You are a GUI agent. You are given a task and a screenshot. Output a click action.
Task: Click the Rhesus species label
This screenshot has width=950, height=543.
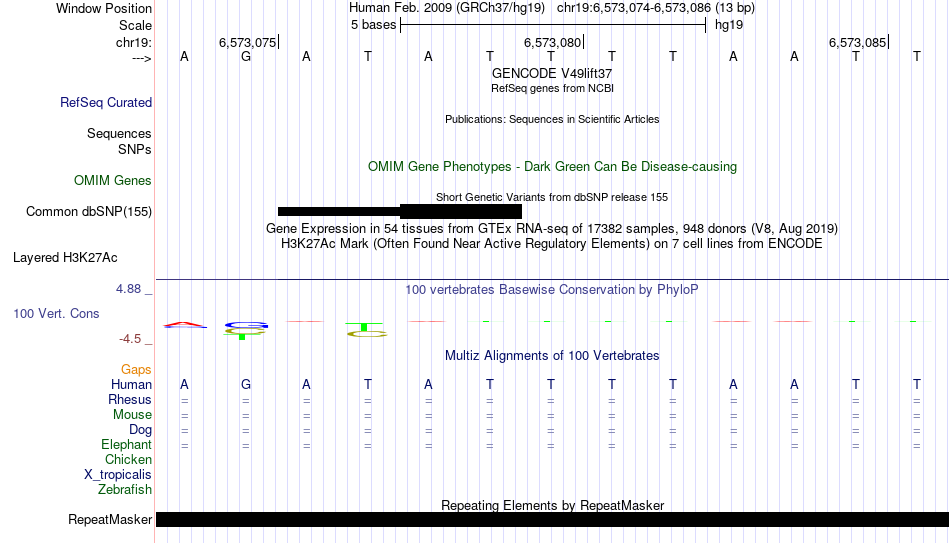click(130, 400)
